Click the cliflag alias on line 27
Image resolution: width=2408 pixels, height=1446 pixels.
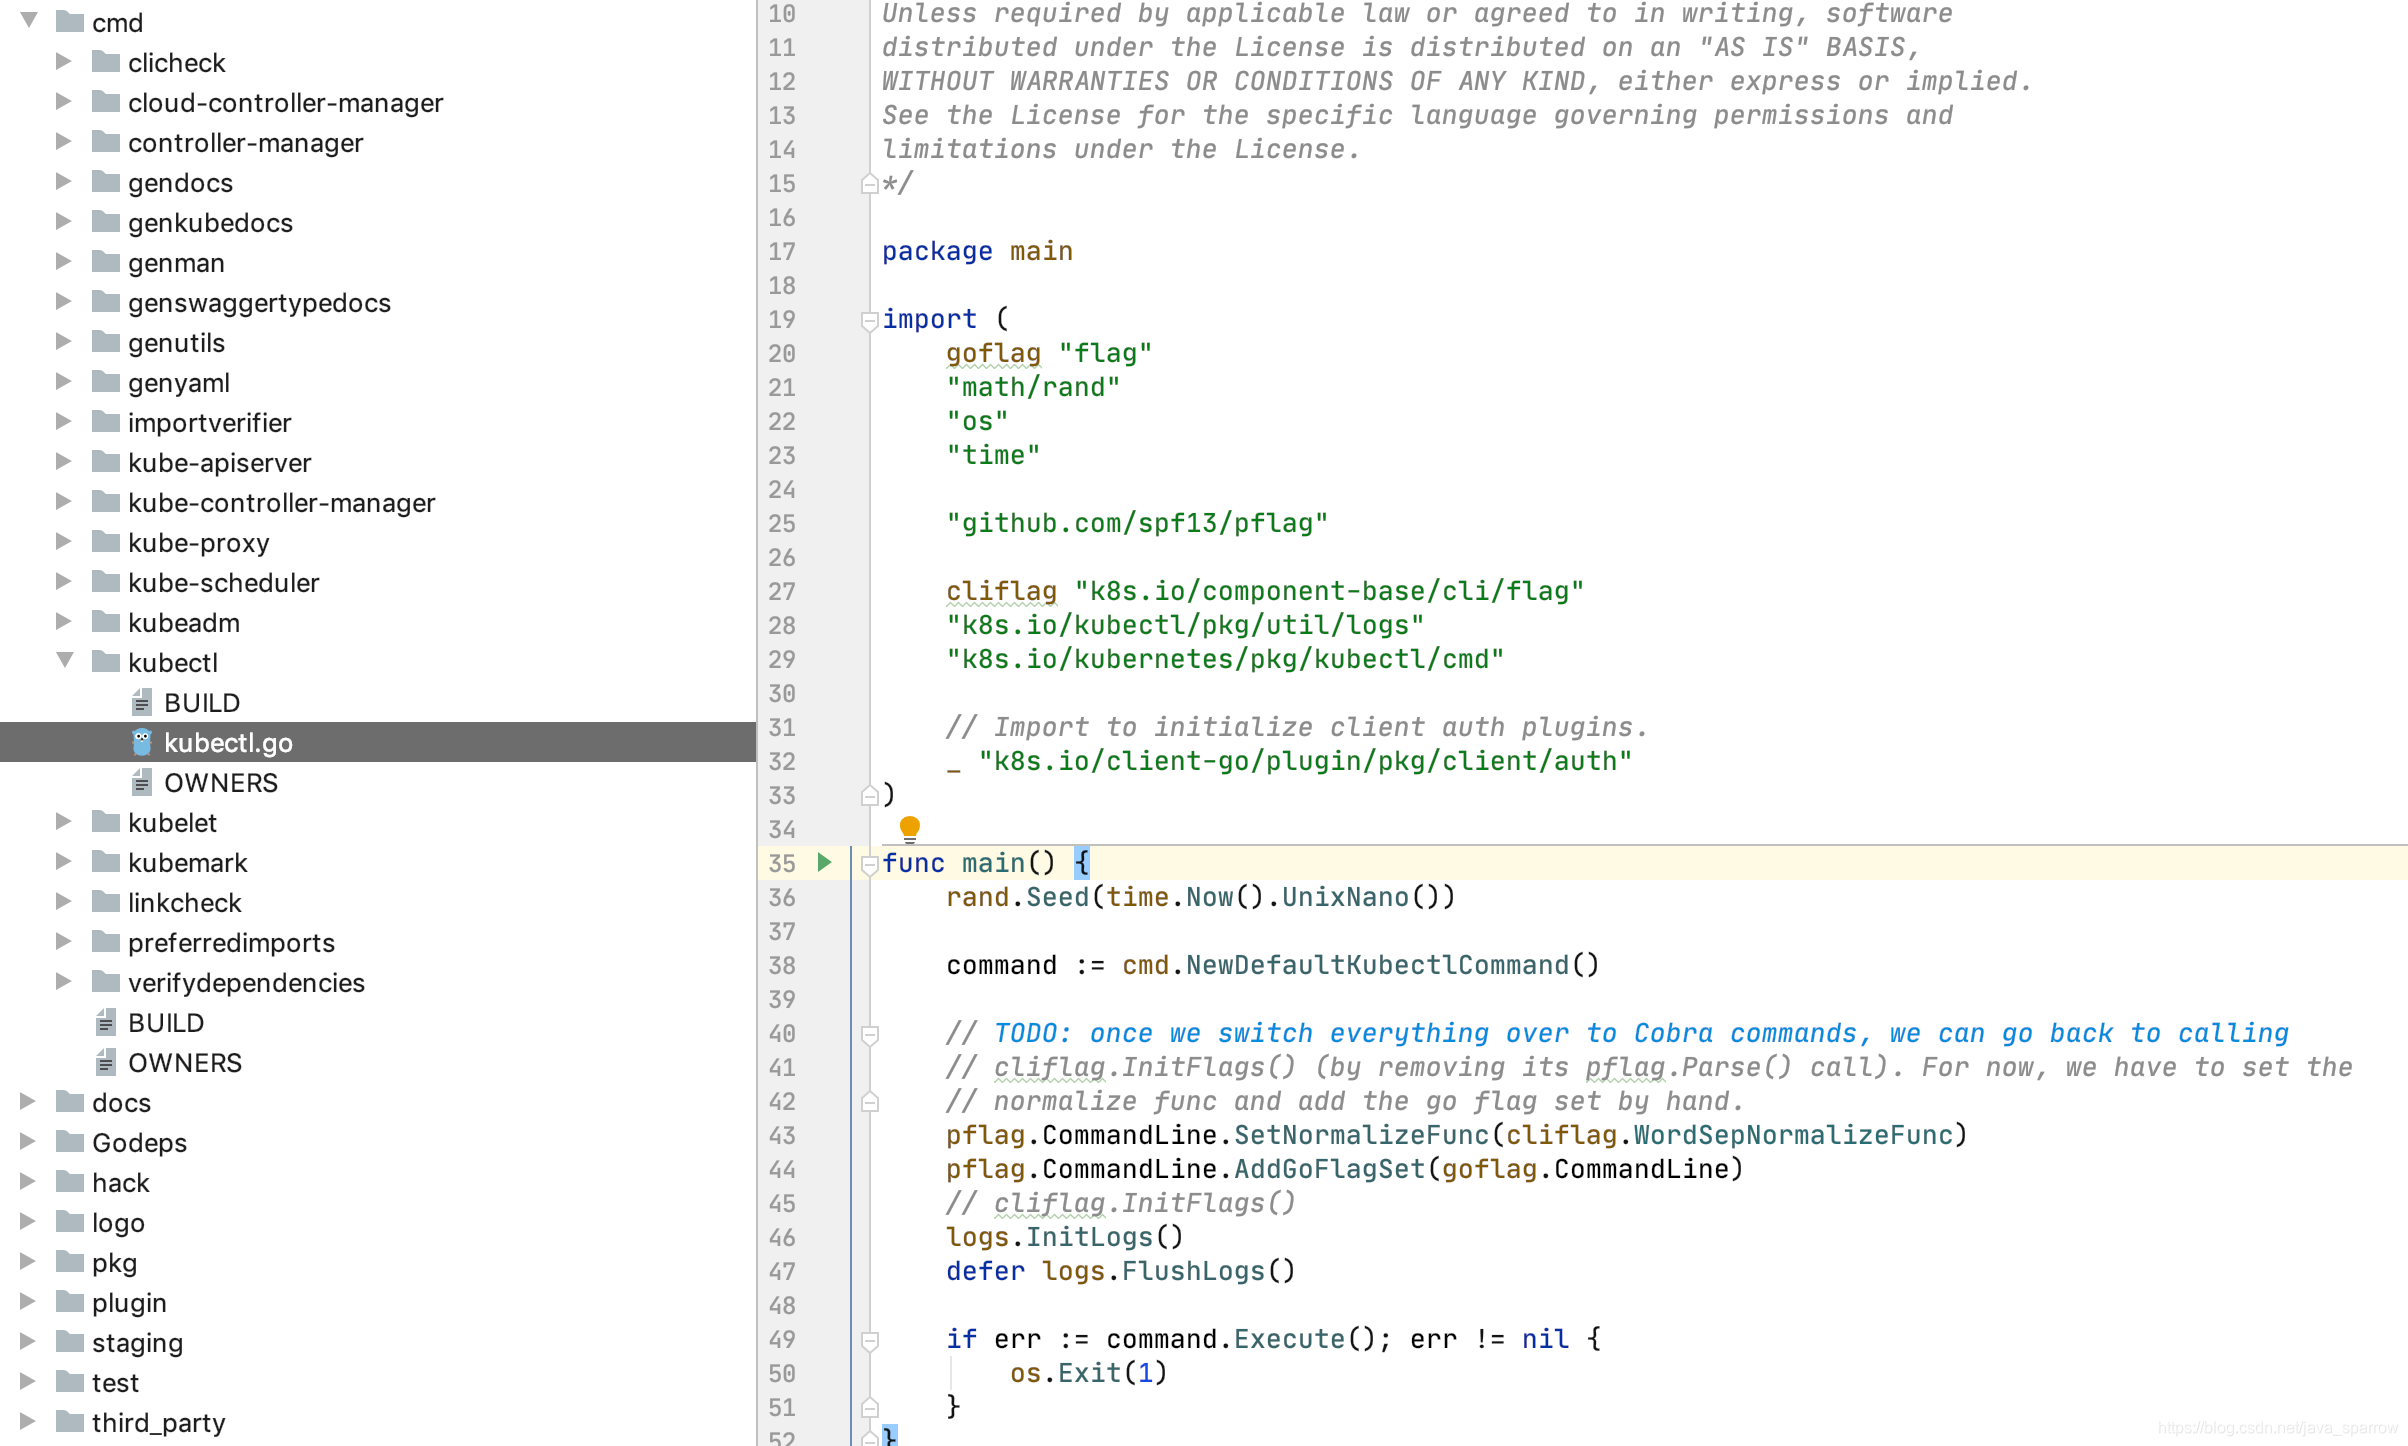tap(1001, 591)
